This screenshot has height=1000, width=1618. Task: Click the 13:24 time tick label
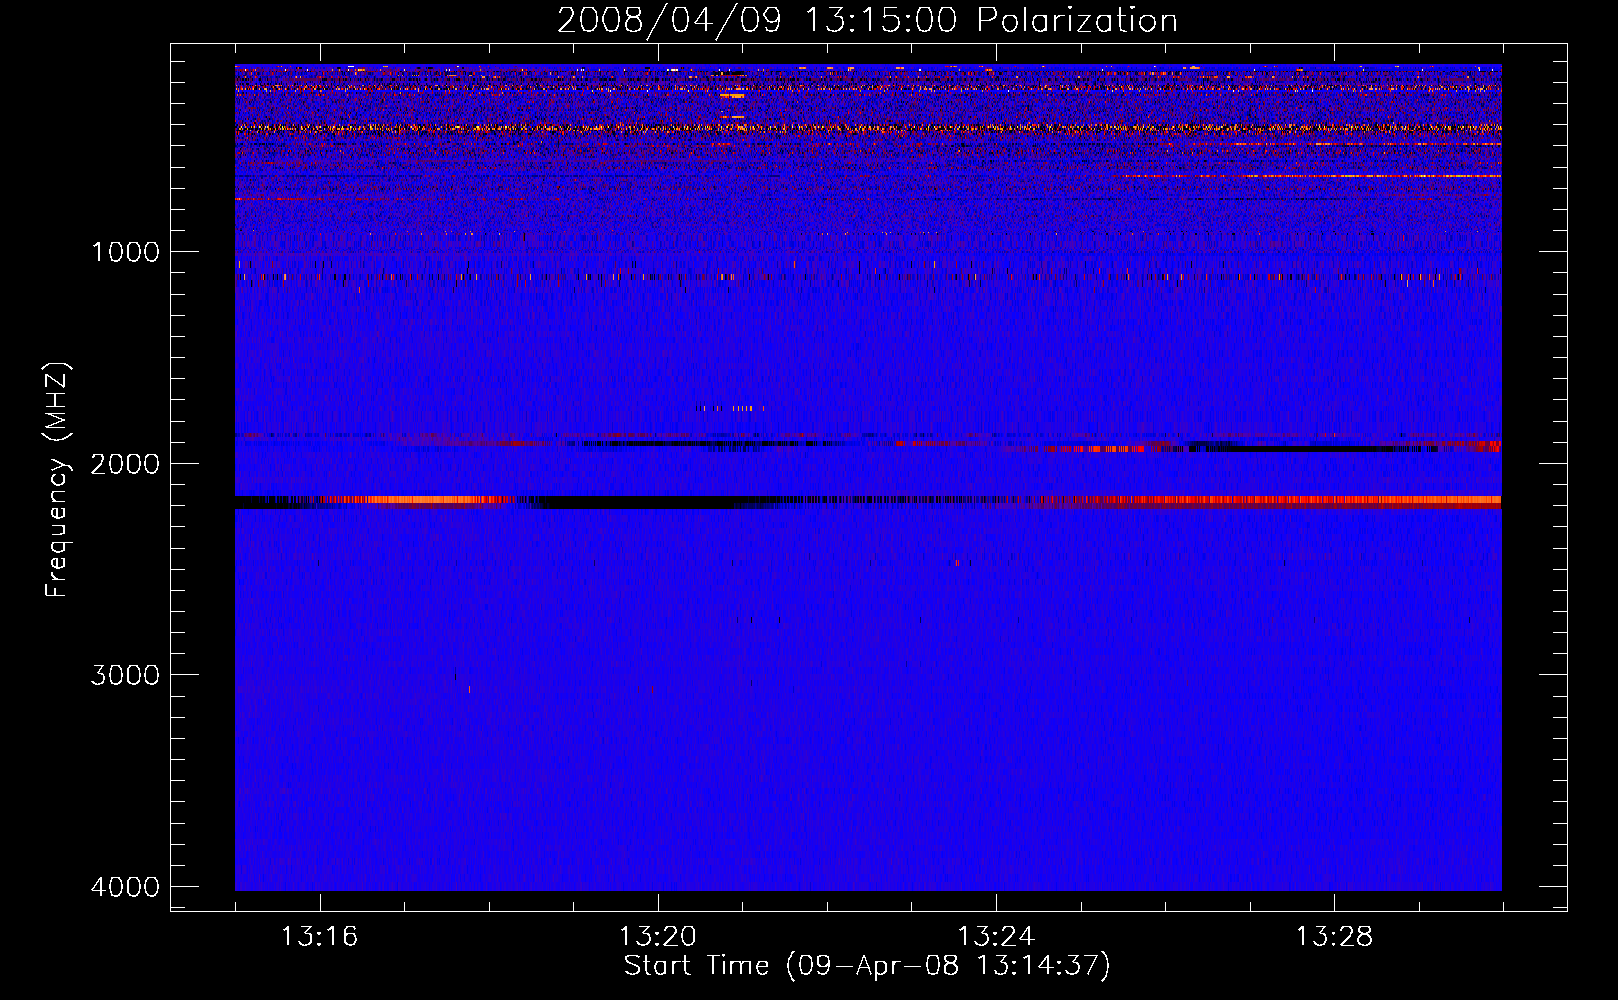996,937
